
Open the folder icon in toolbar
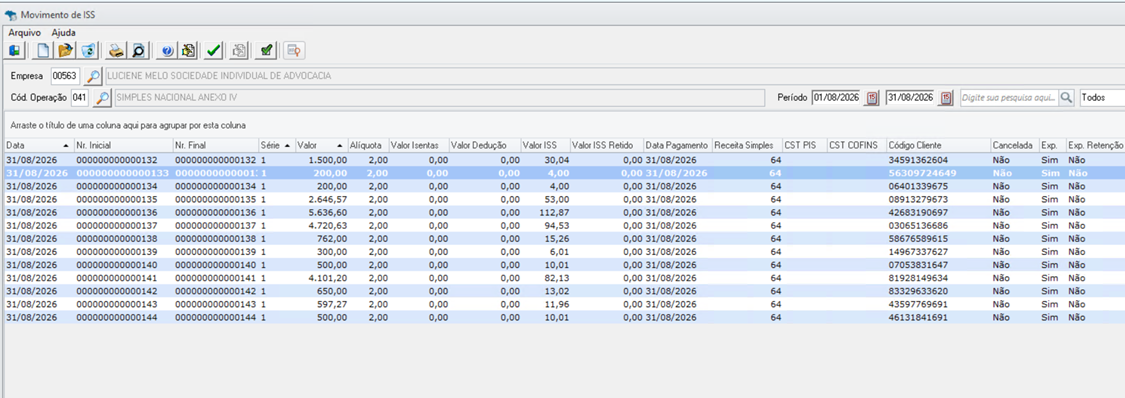[65, 50]
